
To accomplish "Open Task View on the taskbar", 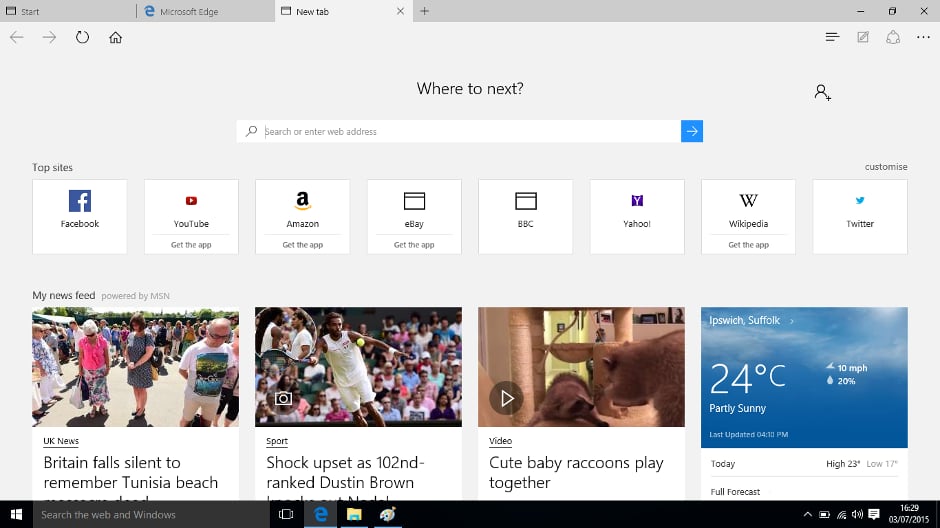I will (286, 514).
